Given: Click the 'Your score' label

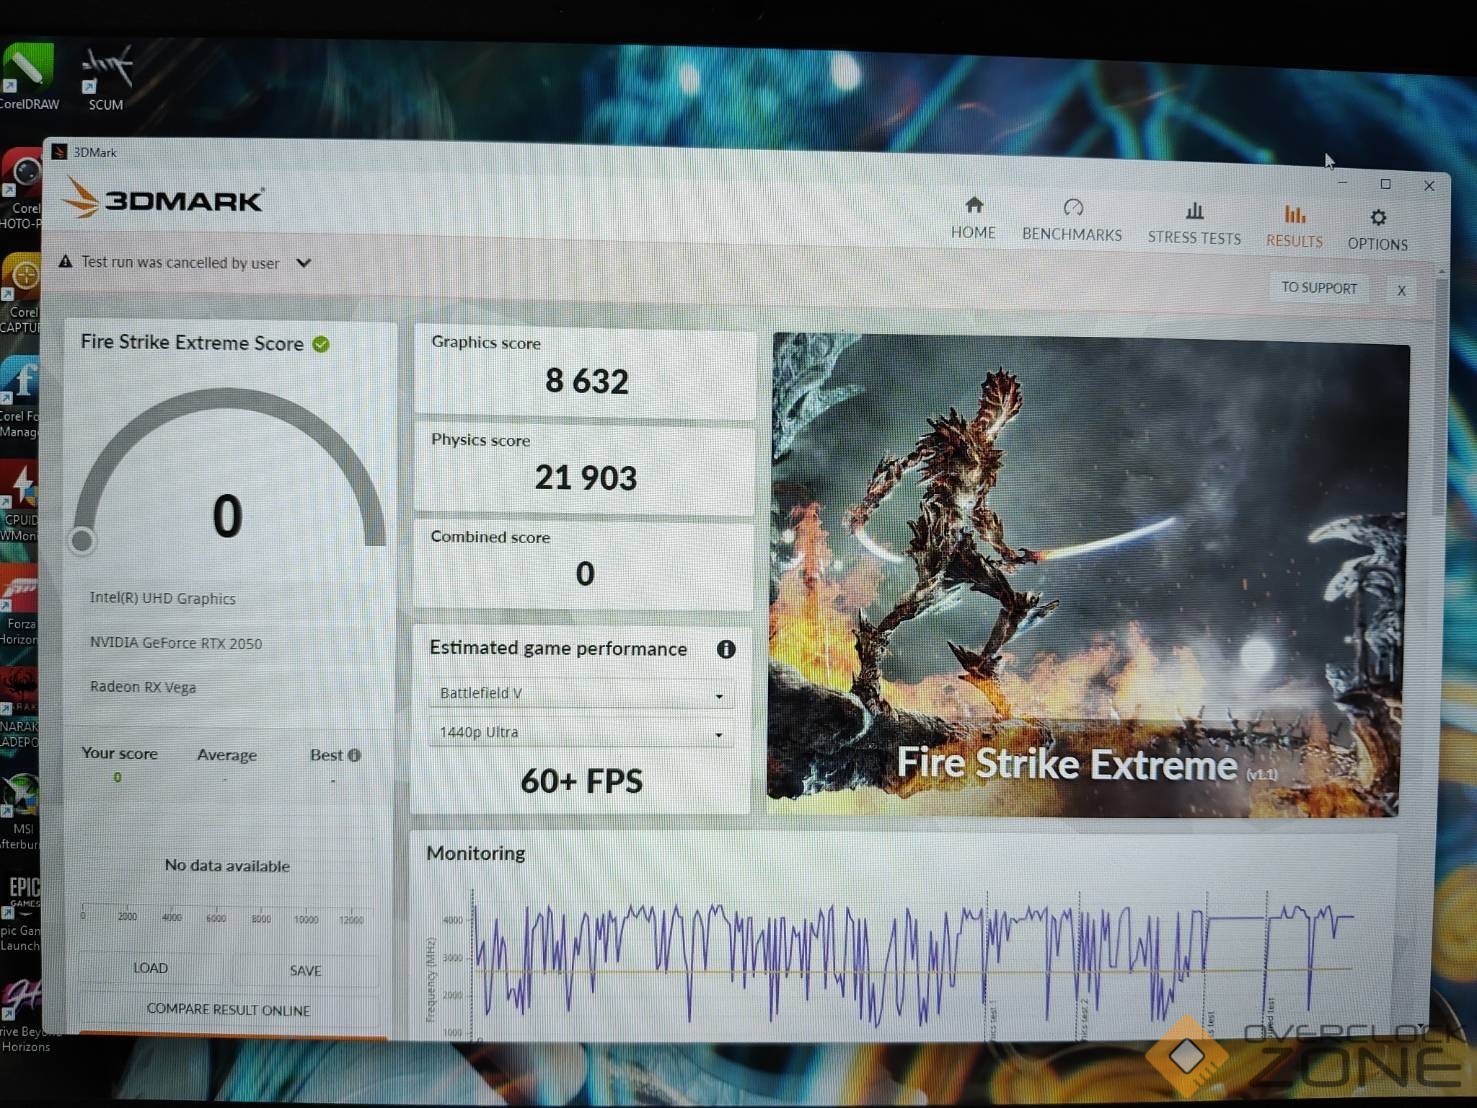Looking at the screenshot, I should click(119, 753).
